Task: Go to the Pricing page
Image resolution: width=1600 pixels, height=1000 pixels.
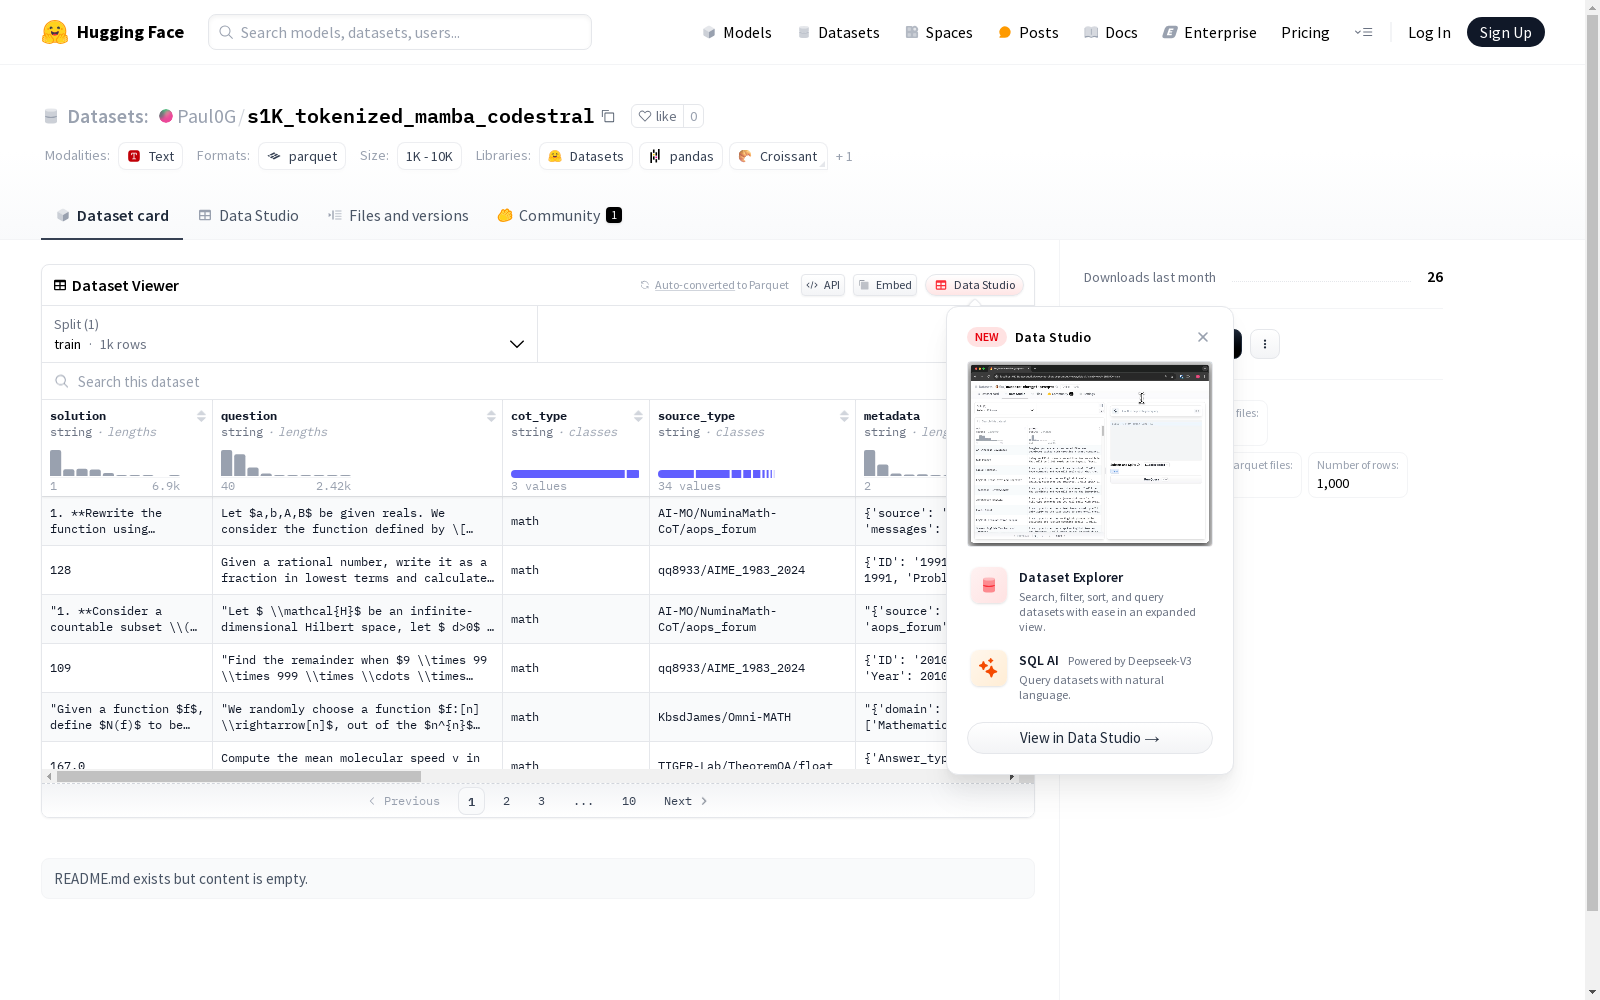Action: pos(1305,32)
